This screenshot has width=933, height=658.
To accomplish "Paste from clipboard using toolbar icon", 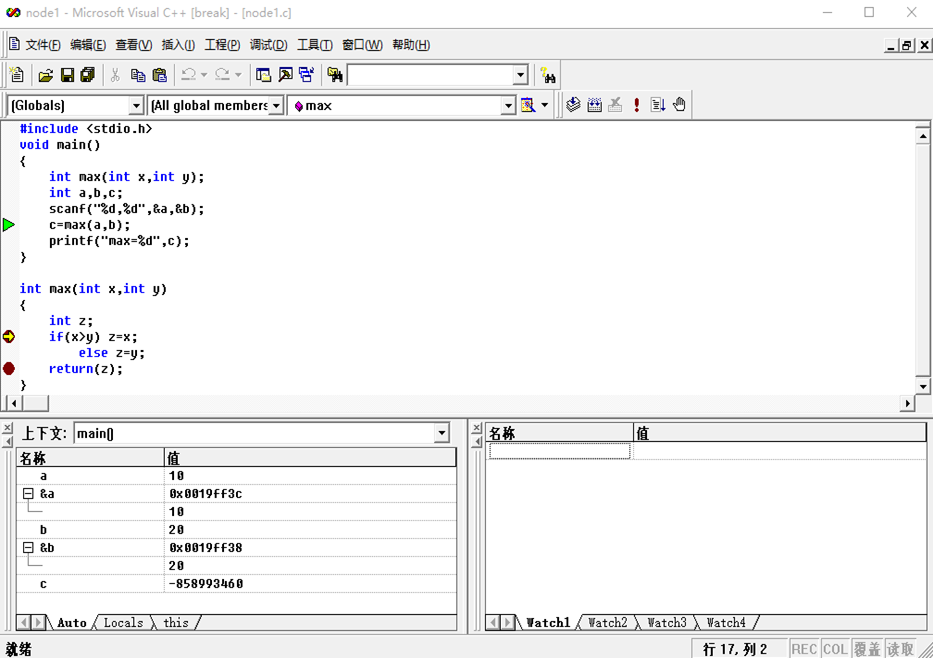I will (x=159, y=75).
